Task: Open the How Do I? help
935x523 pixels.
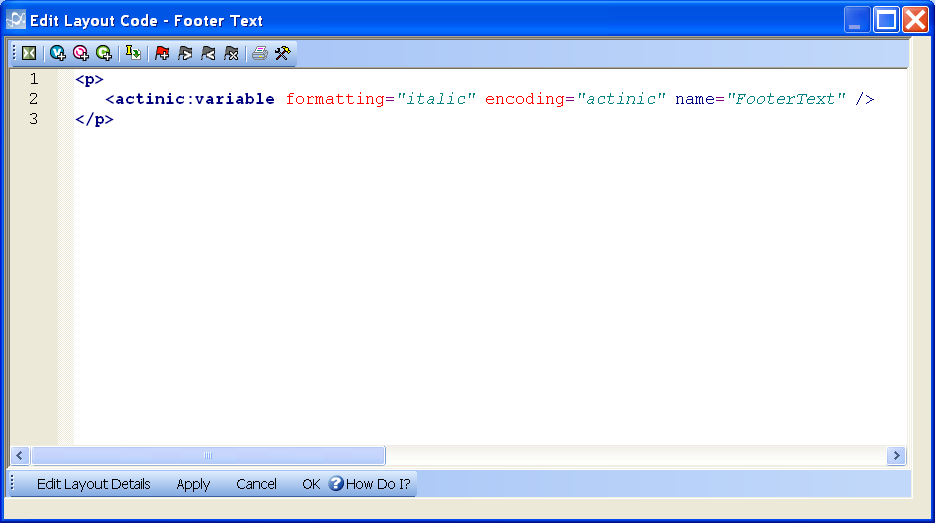Action: [370, 484]
